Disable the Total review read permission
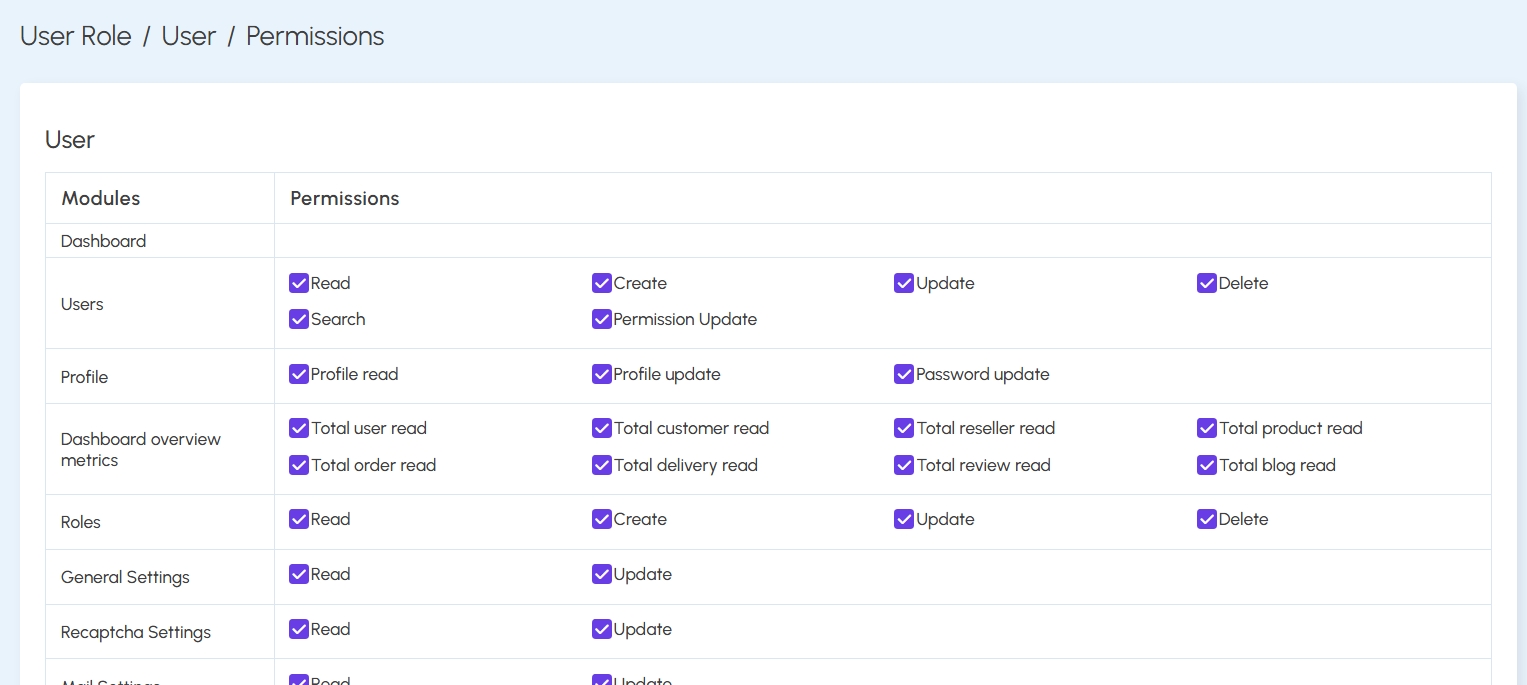 (904, 465)
